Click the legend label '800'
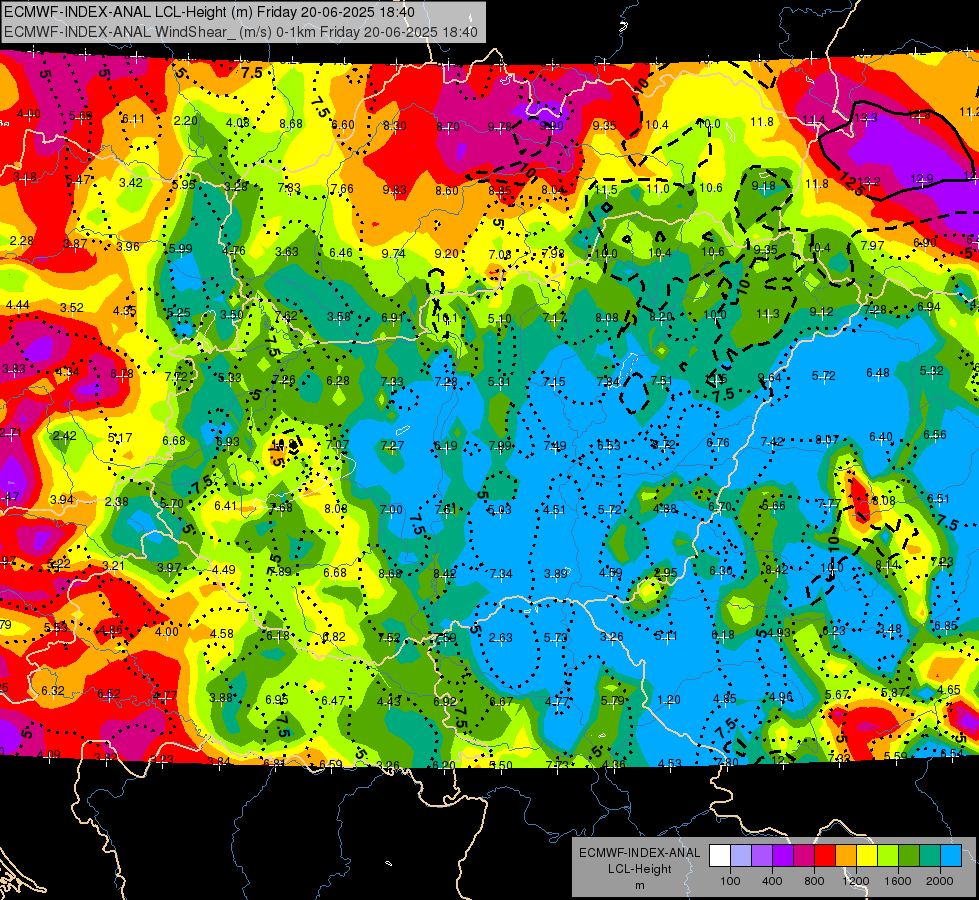Screen dimensions: 979x900 click(814, 881)
